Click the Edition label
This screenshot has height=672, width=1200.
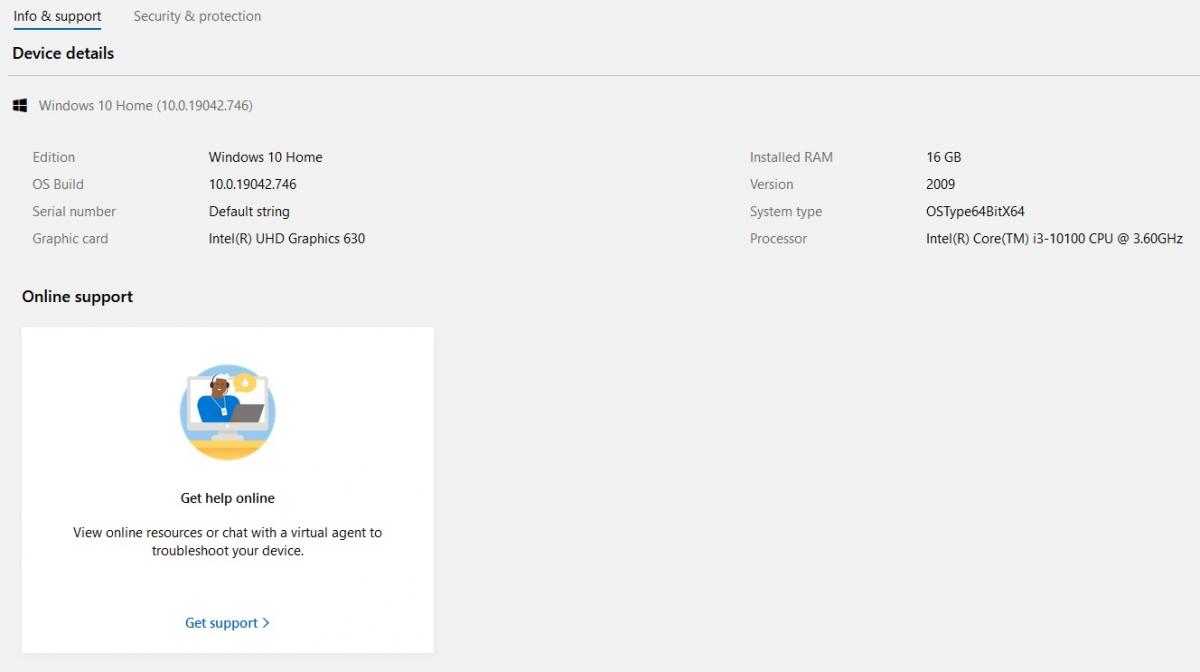click(x=53, y=157)
